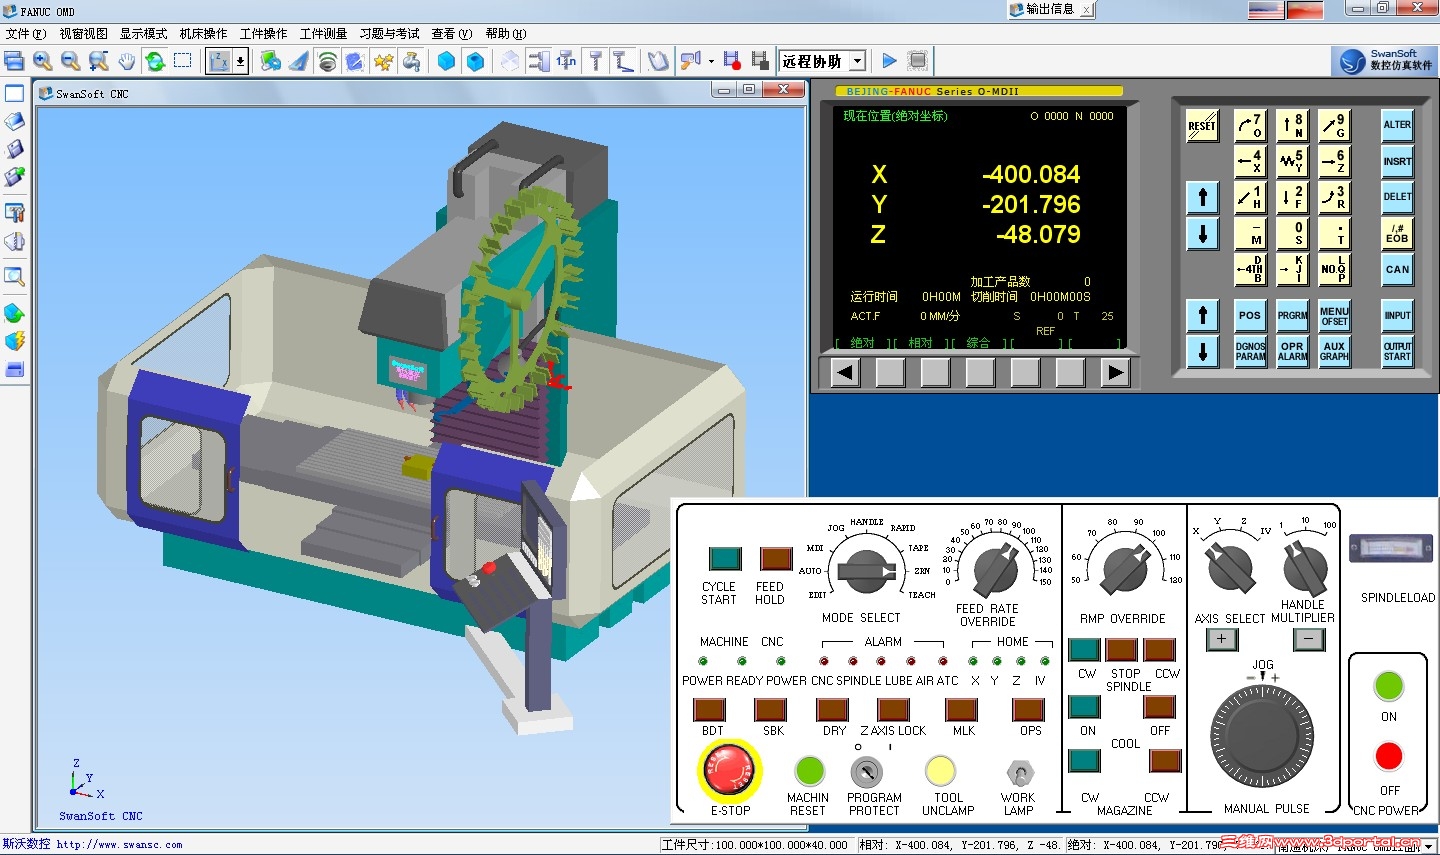This screenshot has height=855, width=1440.
Task: Open the arrow beside the speaker toolbar icon
Action: tap(711, 61)
